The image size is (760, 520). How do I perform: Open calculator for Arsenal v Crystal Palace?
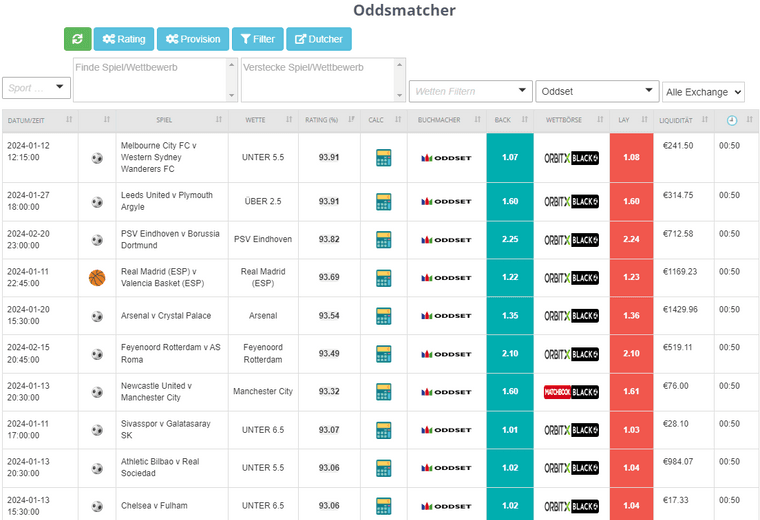pyautogui.click(x=383, y=315)
